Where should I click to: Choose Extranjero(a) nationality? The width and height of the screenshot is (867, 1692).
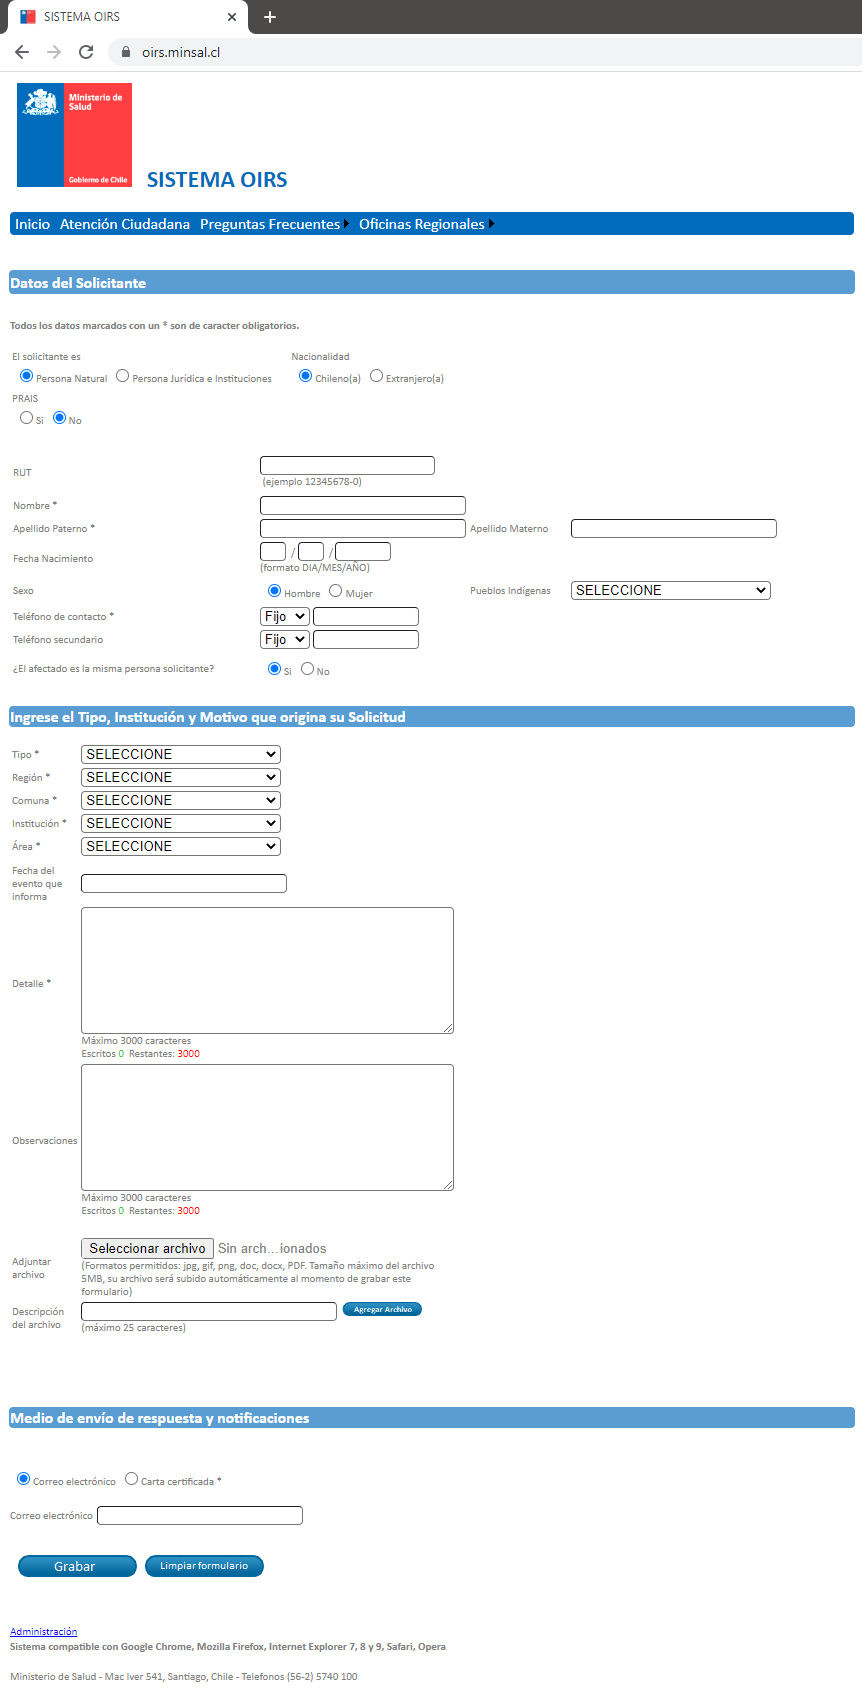click(377, 376)
